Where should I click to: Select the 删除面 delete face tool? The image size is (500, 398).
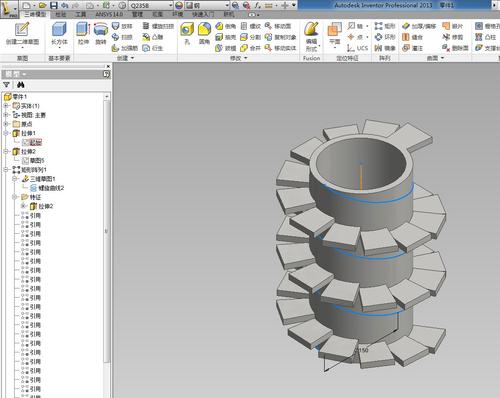point(455,48)
